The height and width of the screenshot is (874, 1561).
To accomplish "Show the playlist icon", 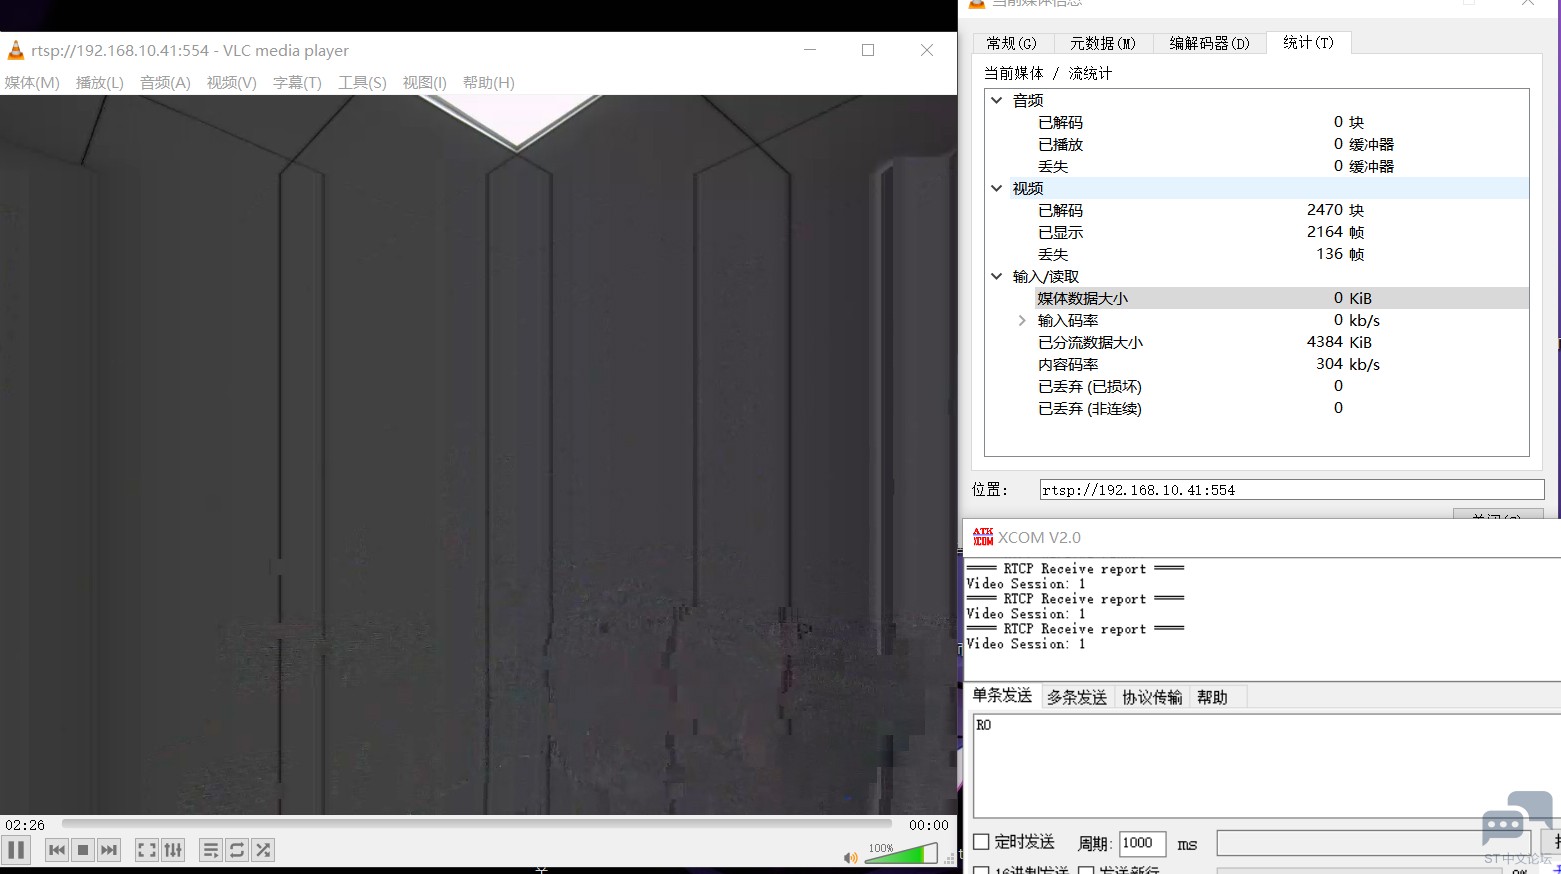I will coord(210,850).
